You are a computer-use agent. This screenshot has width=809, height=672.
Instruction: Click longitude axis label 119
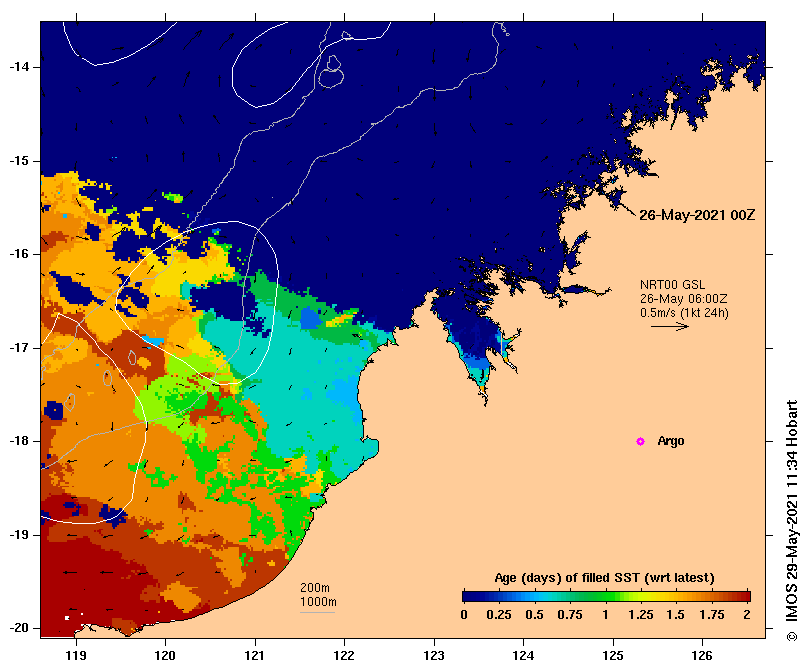76,655
